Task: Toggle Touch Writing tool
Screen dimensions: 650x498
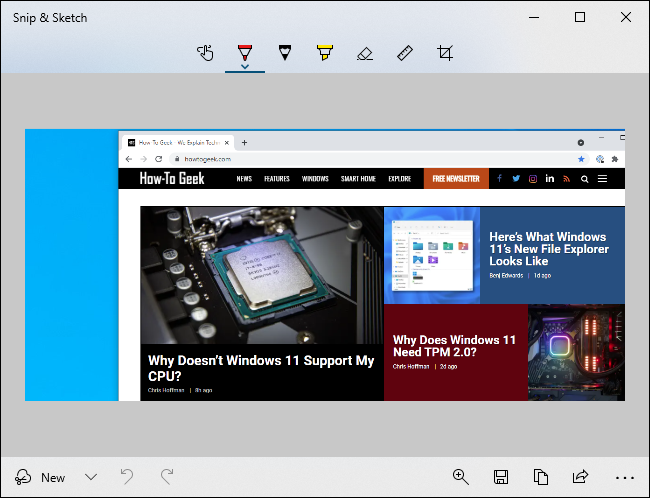Action: [205, 52]
